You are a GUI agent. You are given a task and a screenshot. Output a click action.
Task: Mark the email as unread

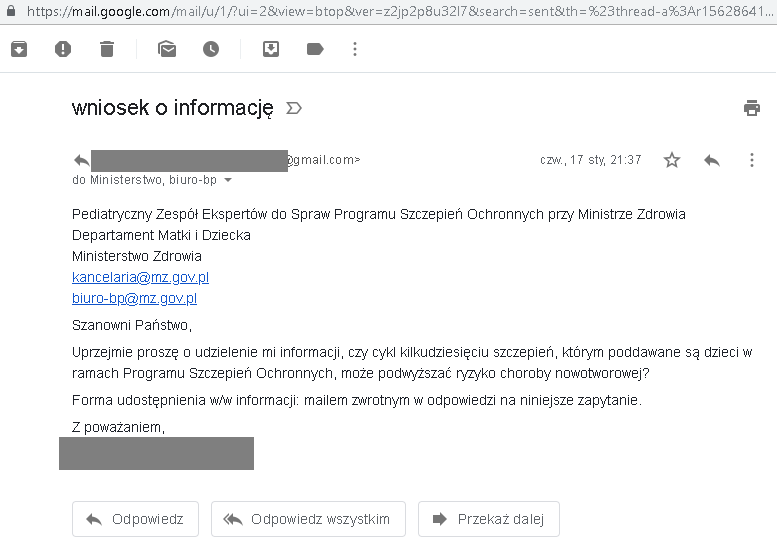[x=167, y=49]
